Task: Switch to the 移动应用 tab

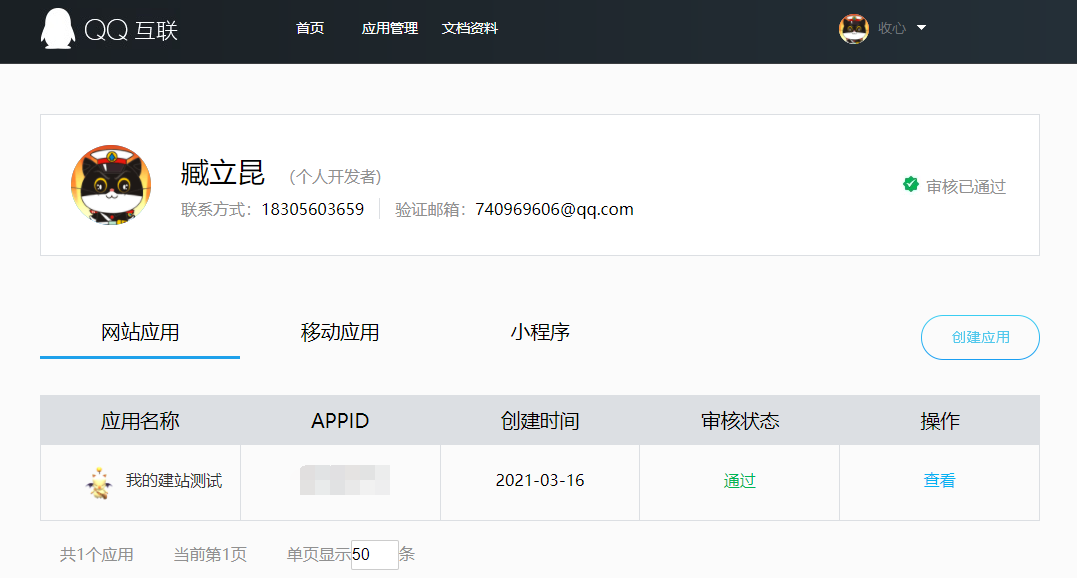Action: (x=340, y=333)
